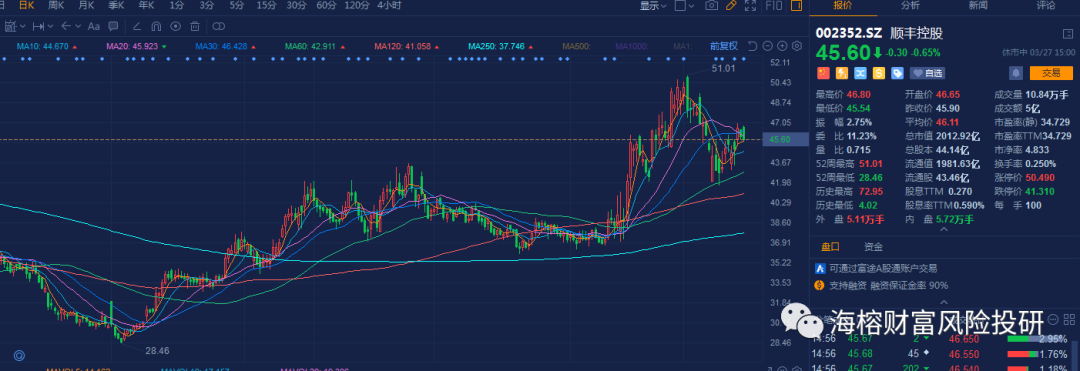Open the chart indicator template icon
The width and height of the screenshot is (1080, 371).
[x=10, y=26]
